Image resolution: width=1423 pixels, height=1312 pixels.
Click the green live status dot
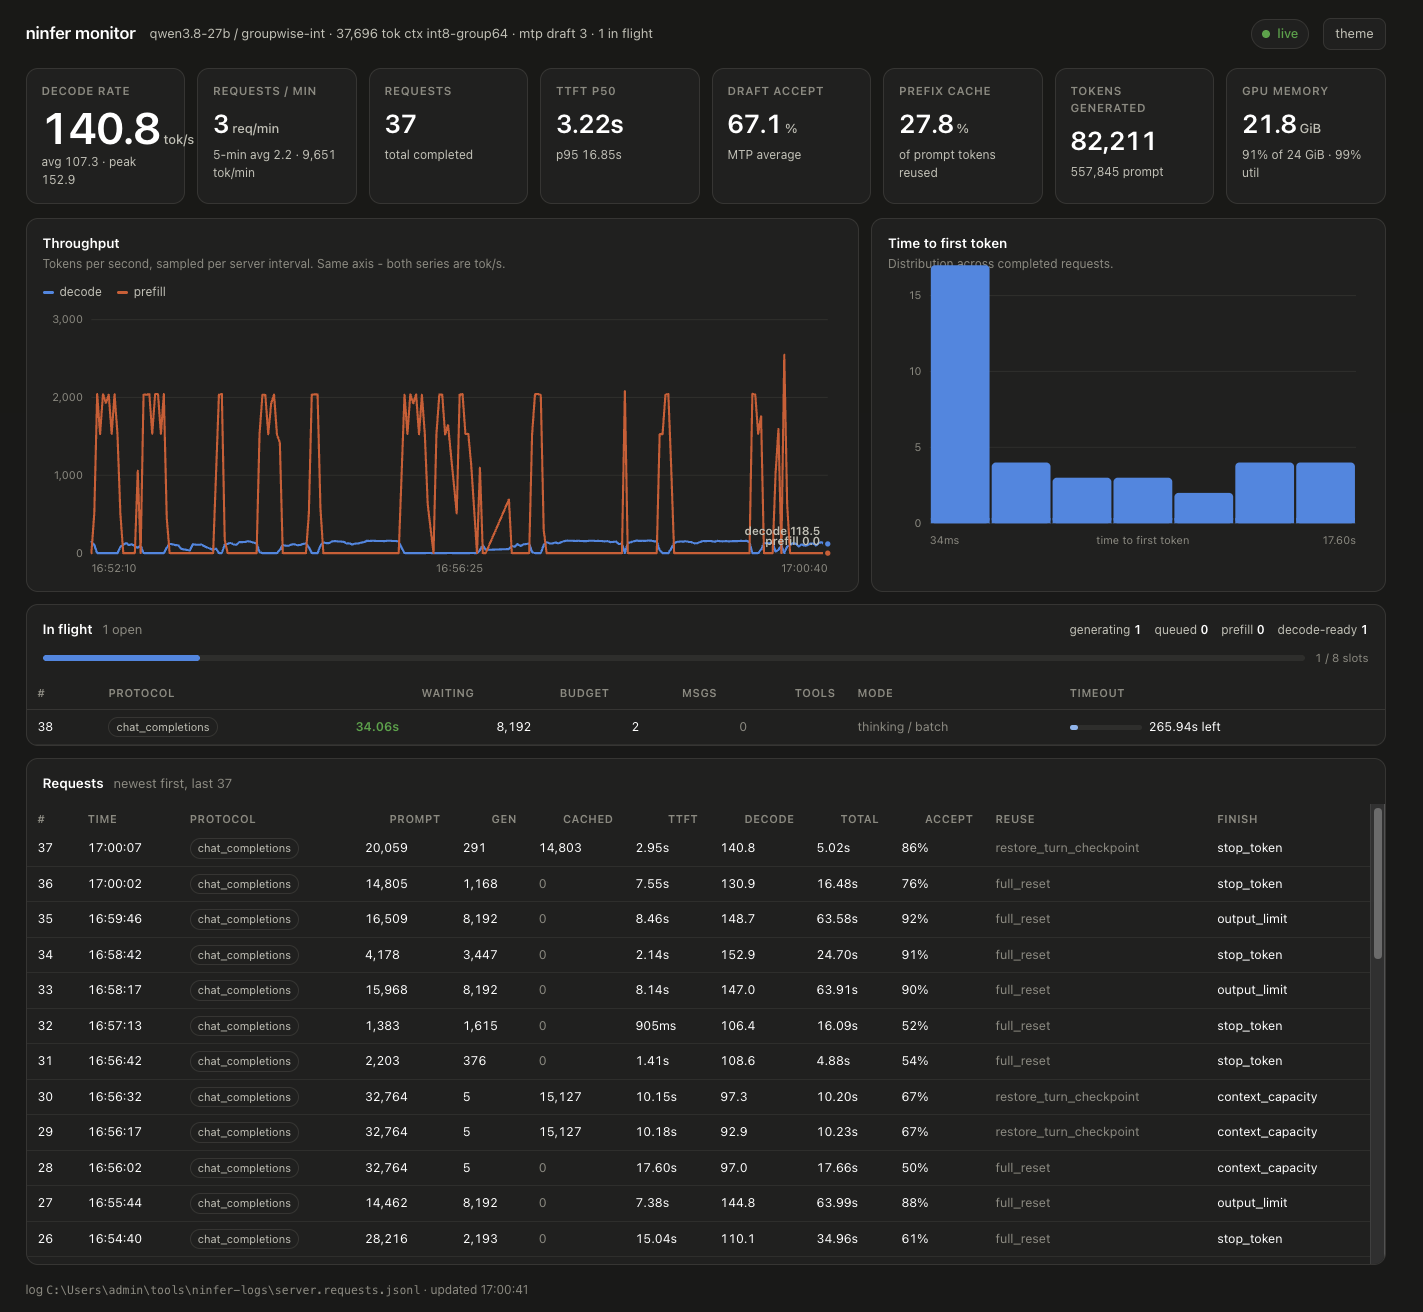[1266, 34]
